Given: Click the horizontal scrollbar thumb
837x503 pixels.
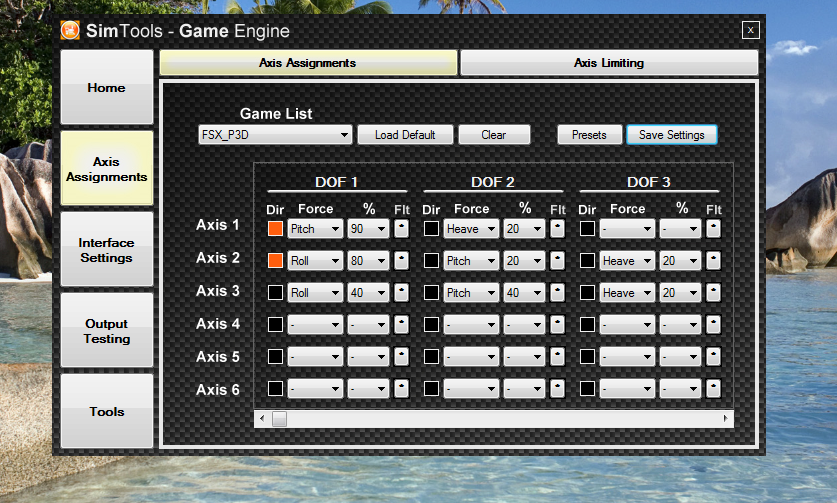Looking at the screenshot, I should point(279,419).
